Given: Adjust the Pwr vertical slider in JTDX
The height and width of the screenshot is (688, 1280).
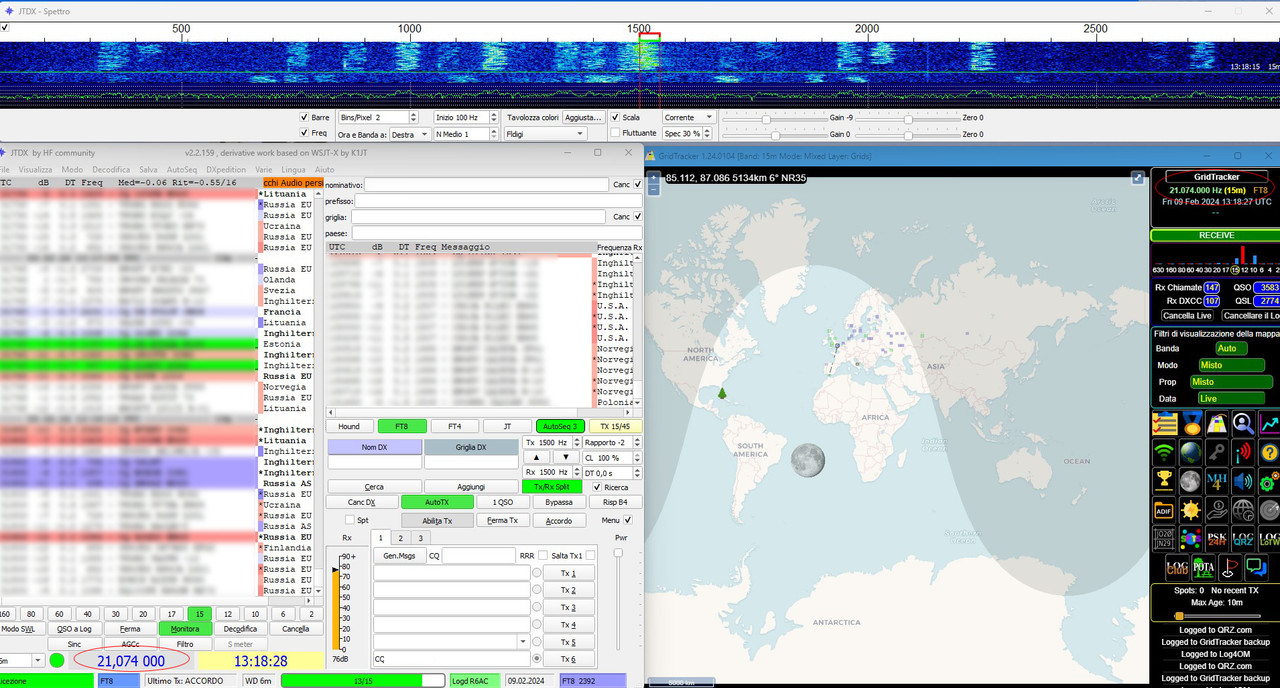Looking at the screenshot, I should click(x=618, y=553).
